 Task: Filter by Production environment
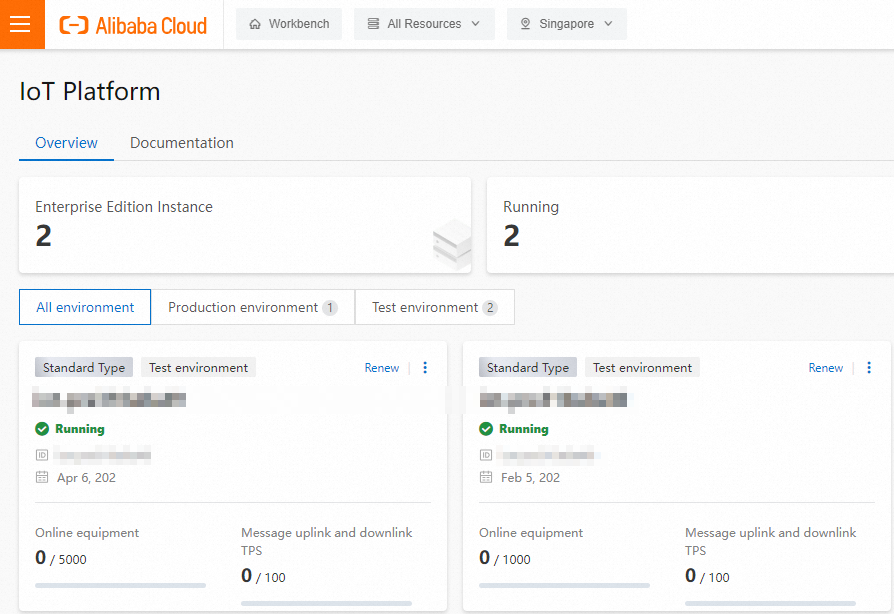click(253, 307)
